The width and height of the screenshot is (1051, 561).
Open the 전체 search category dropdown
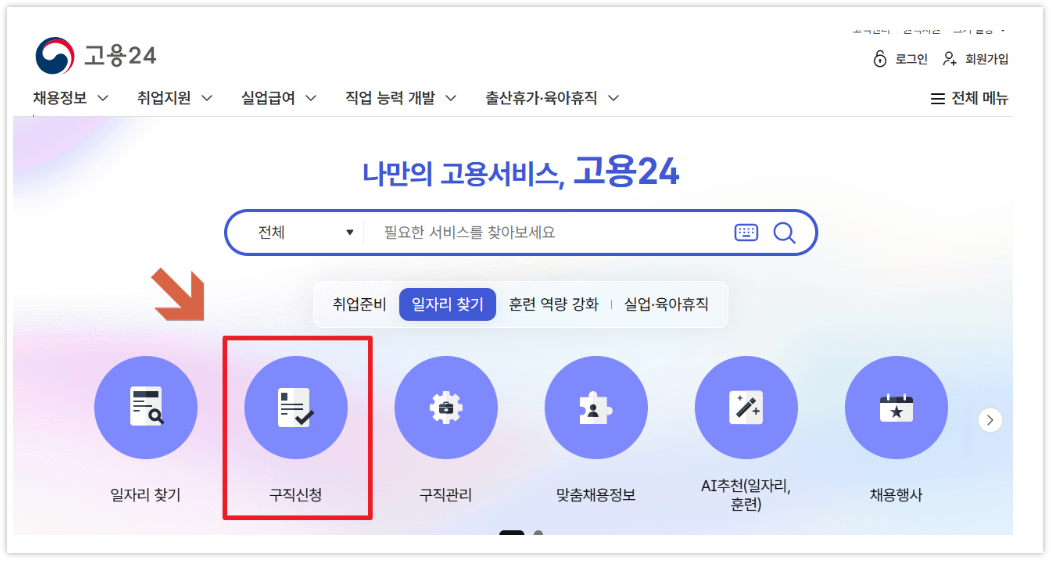tap(305, 233)
